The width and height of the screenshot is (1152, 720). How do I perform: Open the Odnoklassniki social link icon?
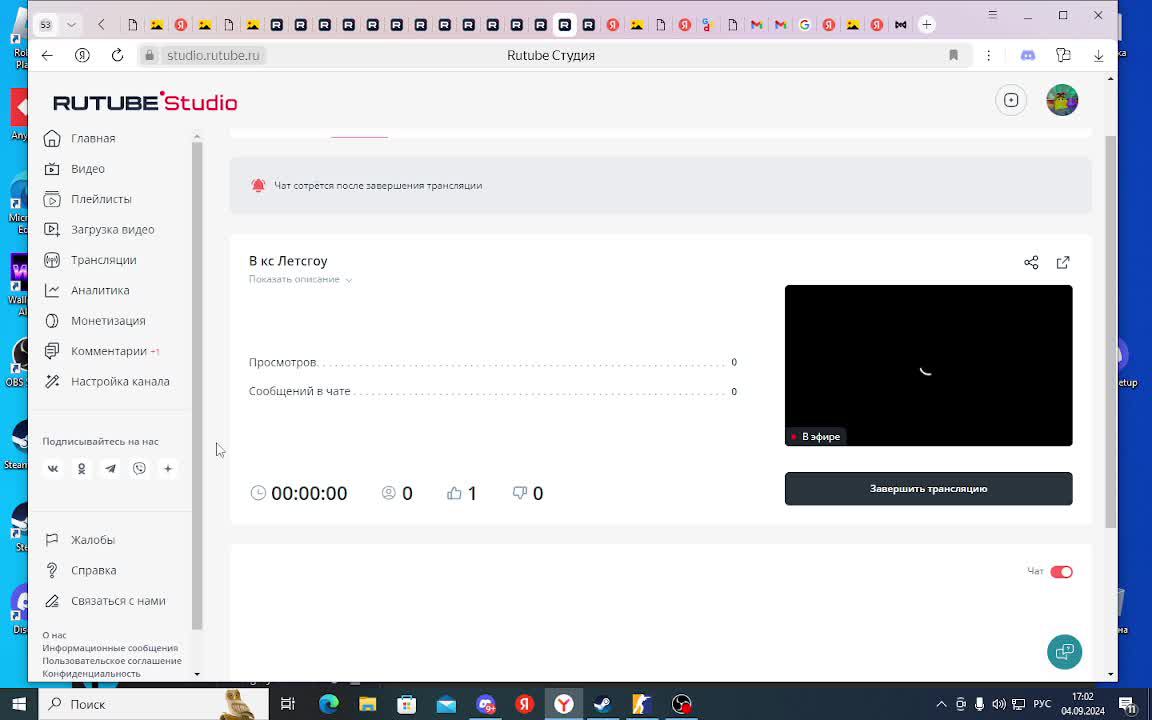(x=82, y=469)
